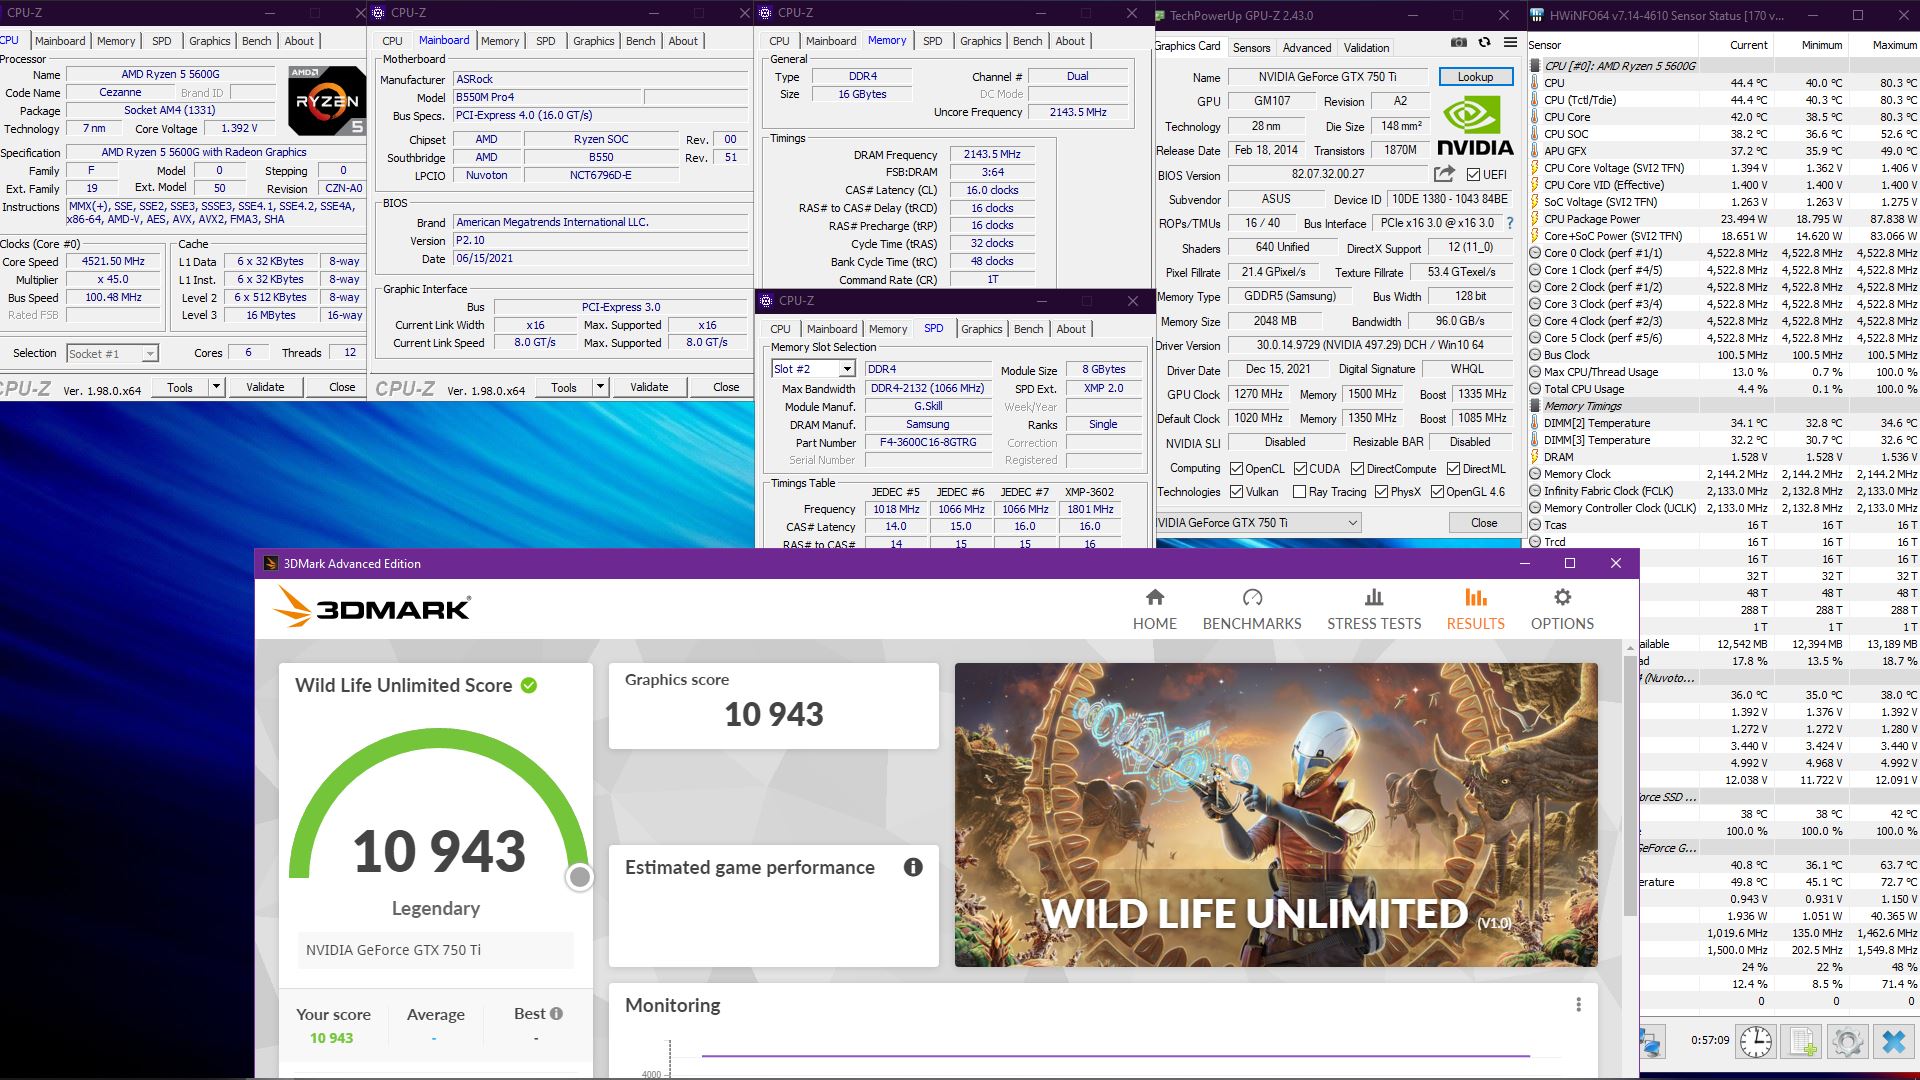Click HWiNFO network monitors icon

pos(1650,1043)
